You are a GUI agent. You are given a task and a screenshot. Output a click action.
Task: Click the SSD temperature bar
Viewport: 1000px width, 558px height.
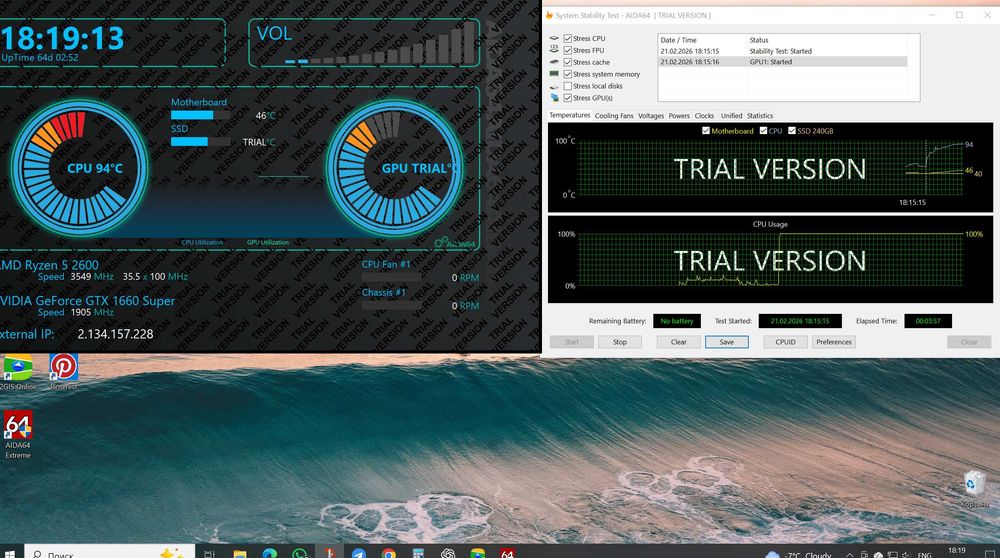200,142
